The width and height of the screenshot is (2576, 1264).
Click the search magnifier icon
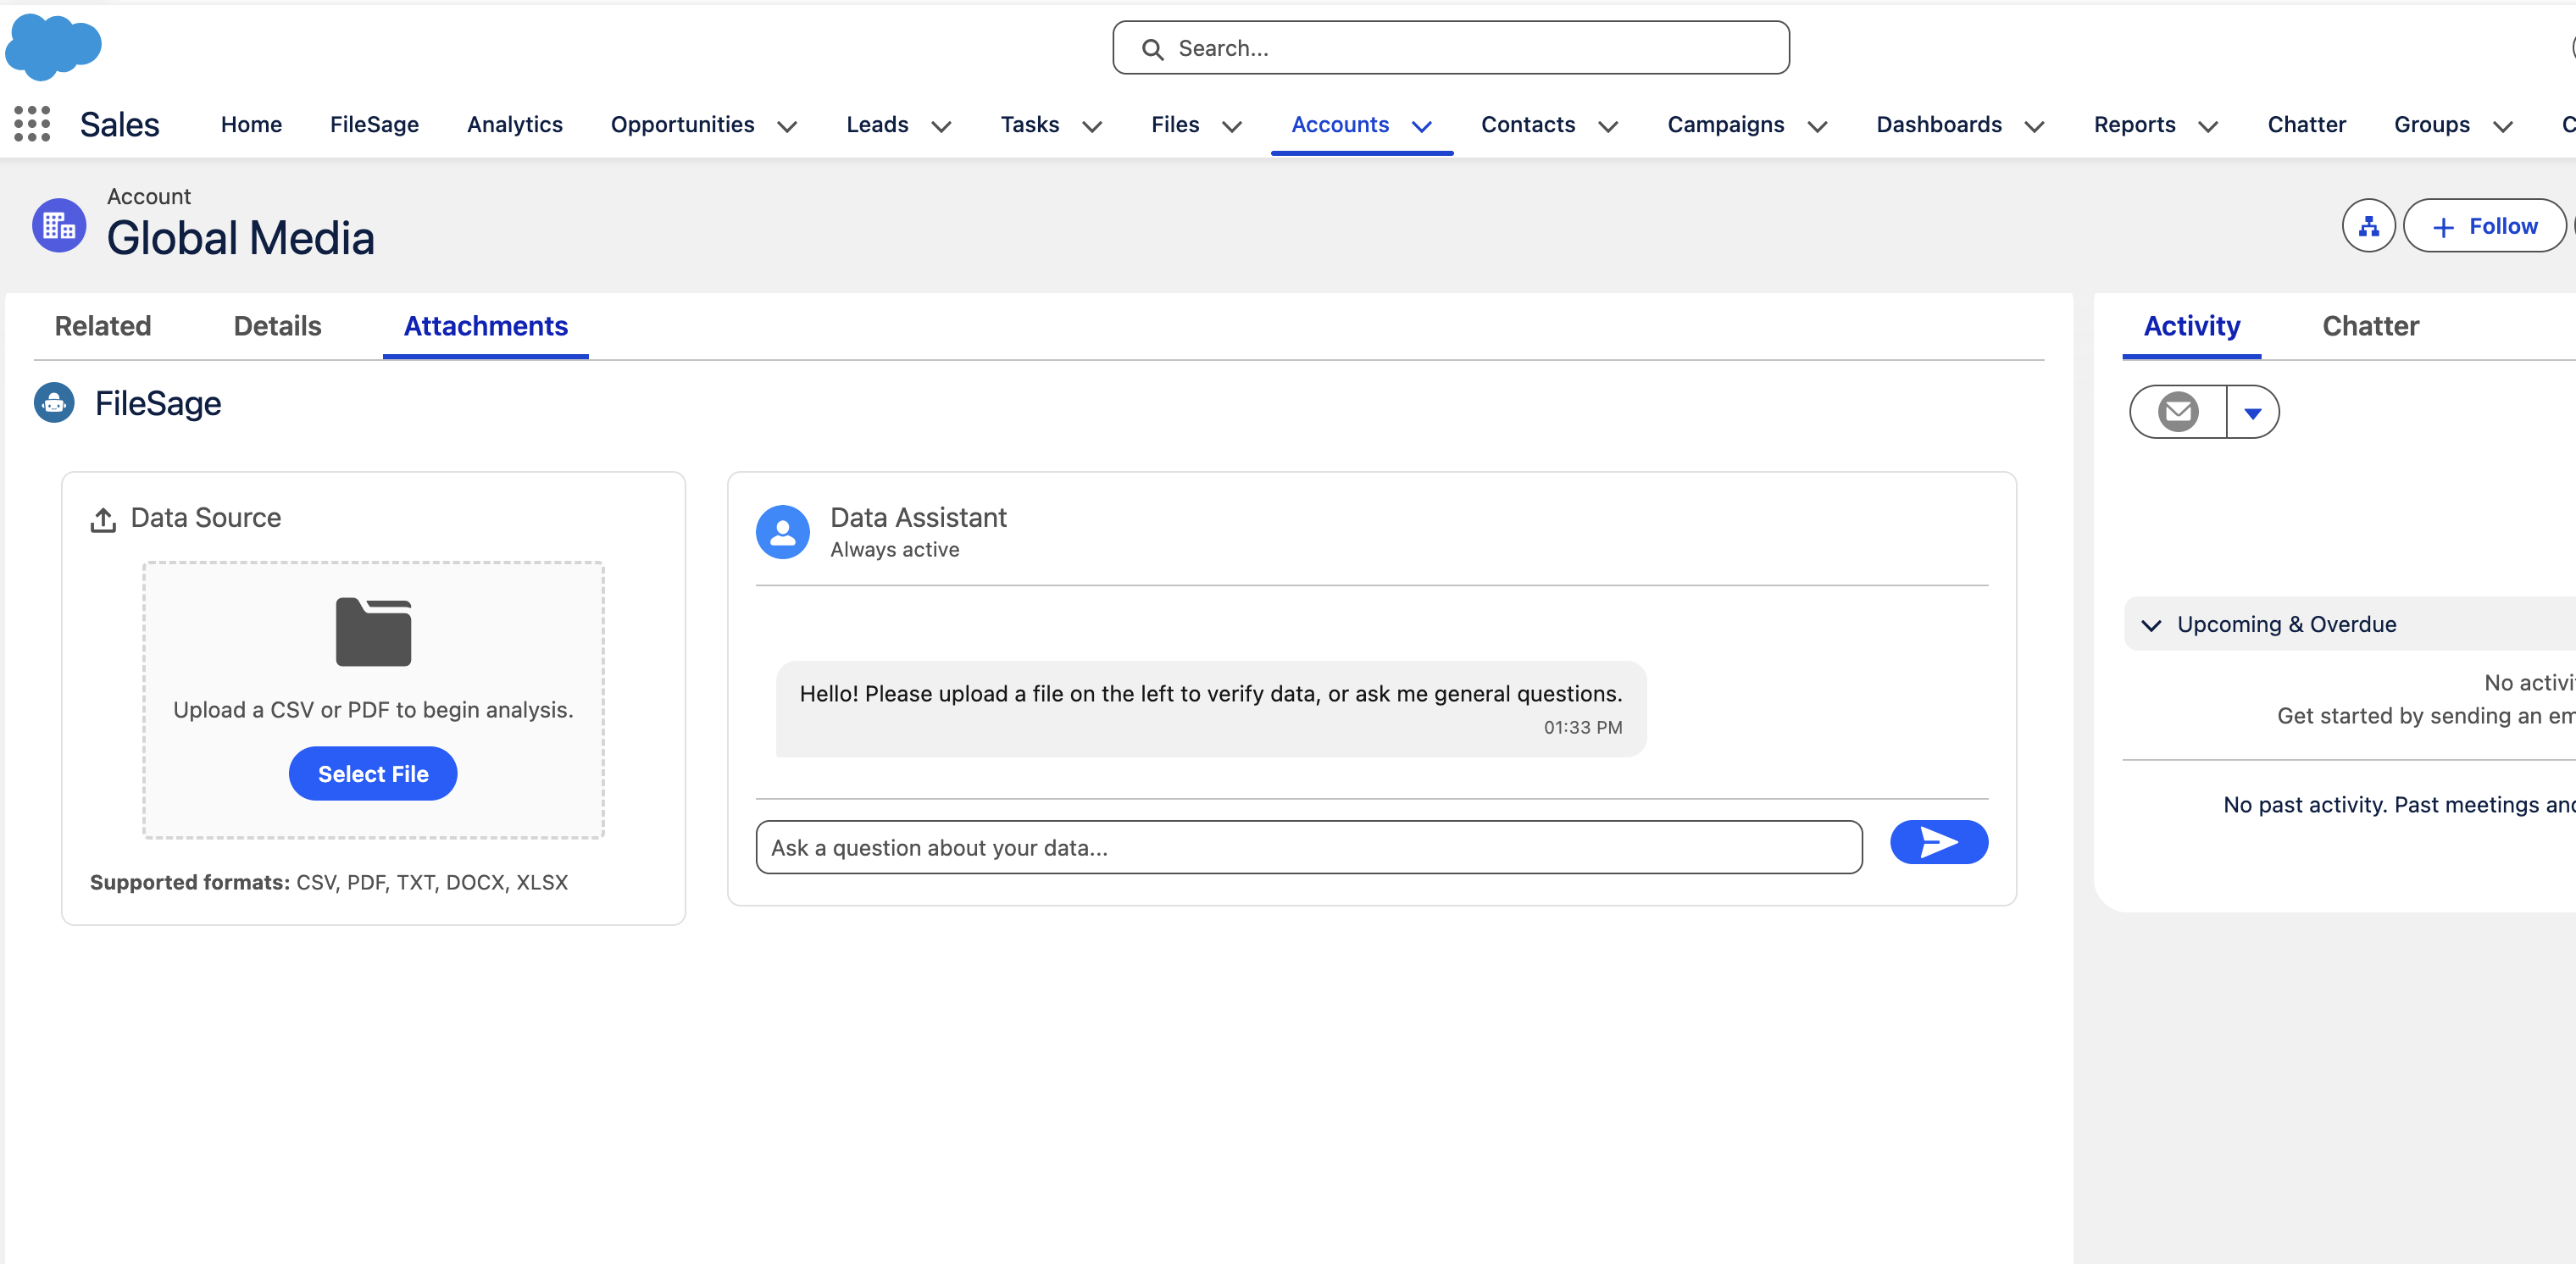[x=1153, y=48]
